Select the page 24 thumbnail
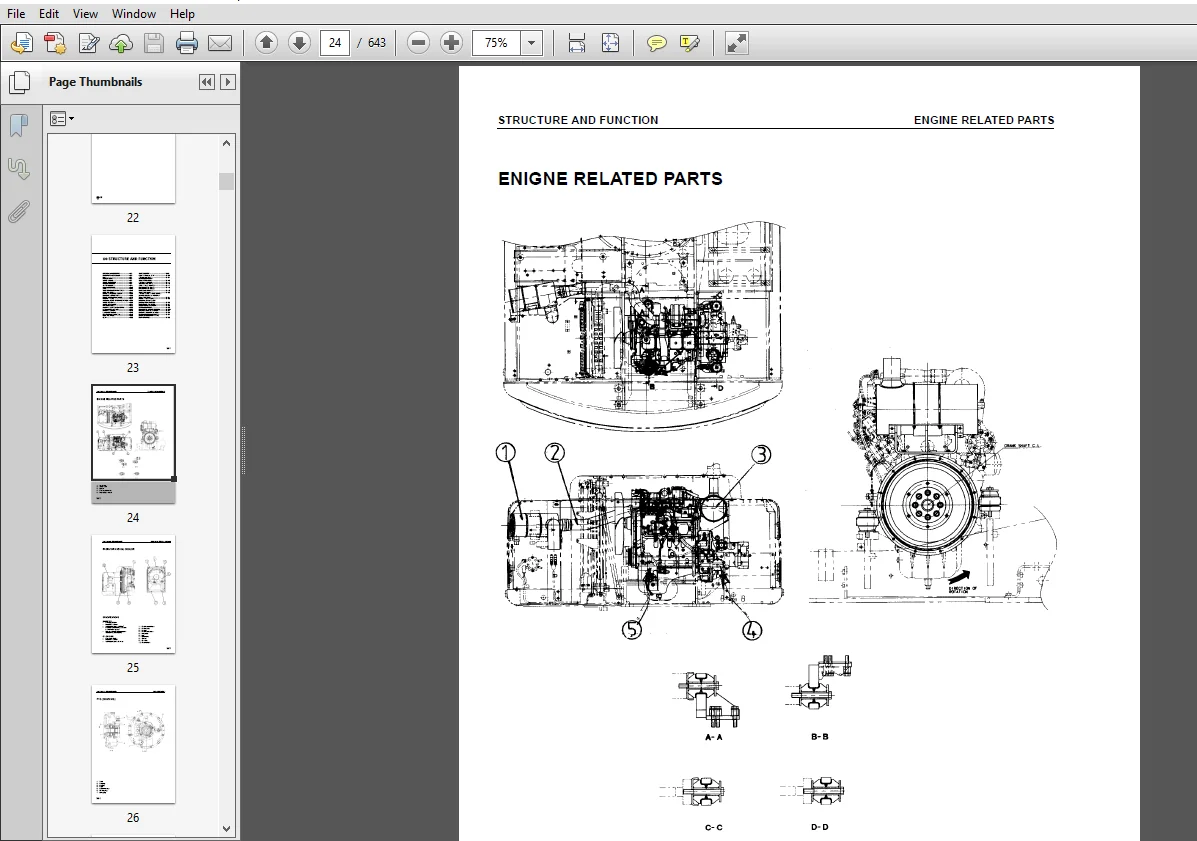 133,444
